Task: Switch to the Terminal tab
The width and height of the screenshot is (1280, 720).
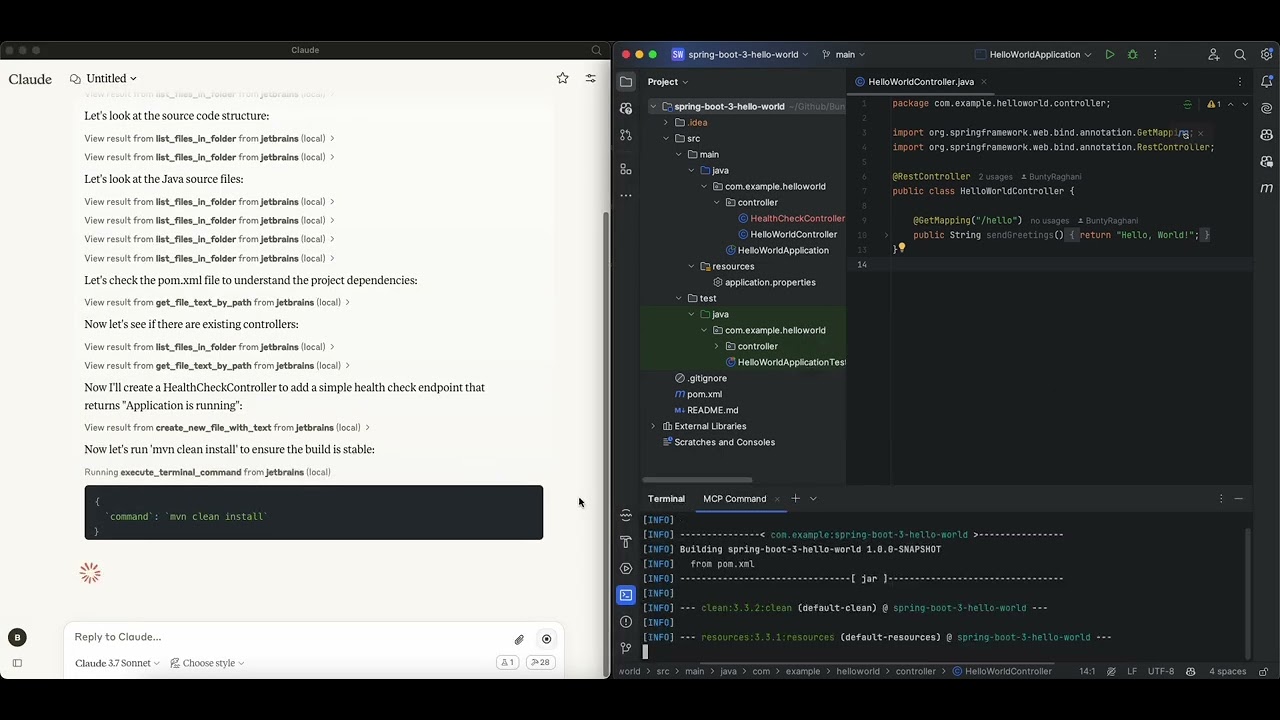Action: click(x=666, y=499)
